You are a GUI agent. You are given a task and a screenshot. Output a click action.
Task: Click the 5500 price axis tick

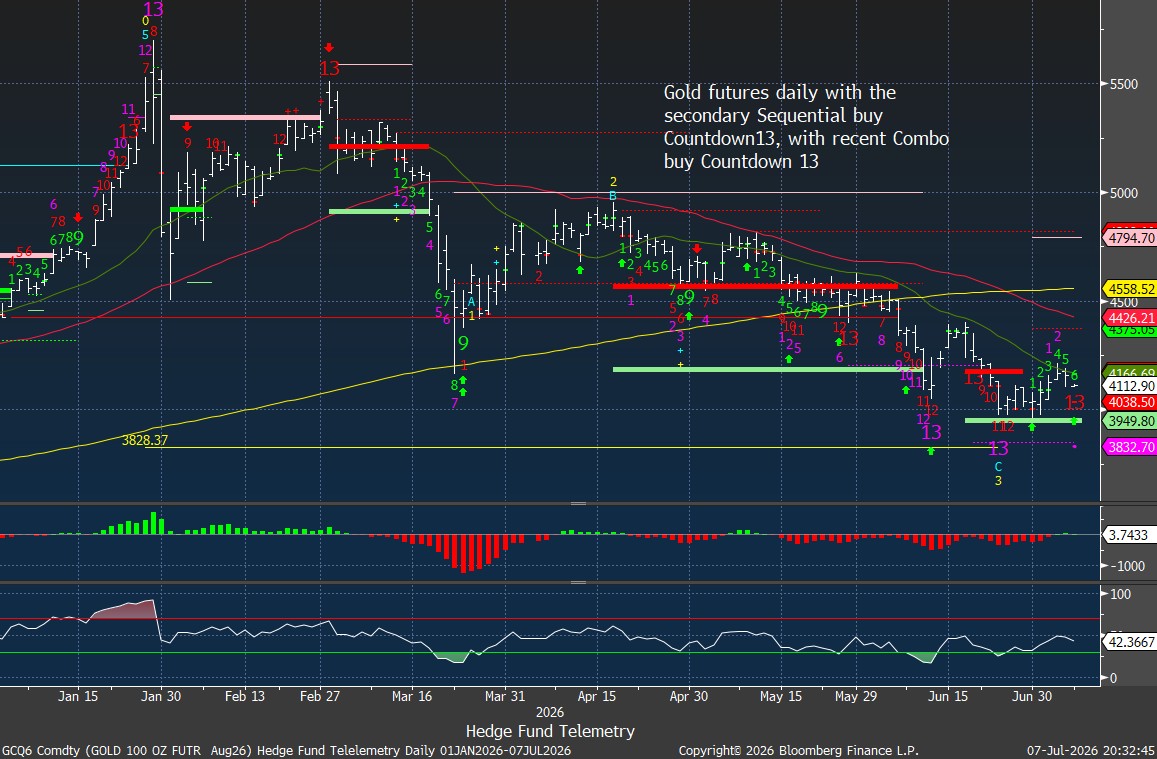click(1124, 84)
